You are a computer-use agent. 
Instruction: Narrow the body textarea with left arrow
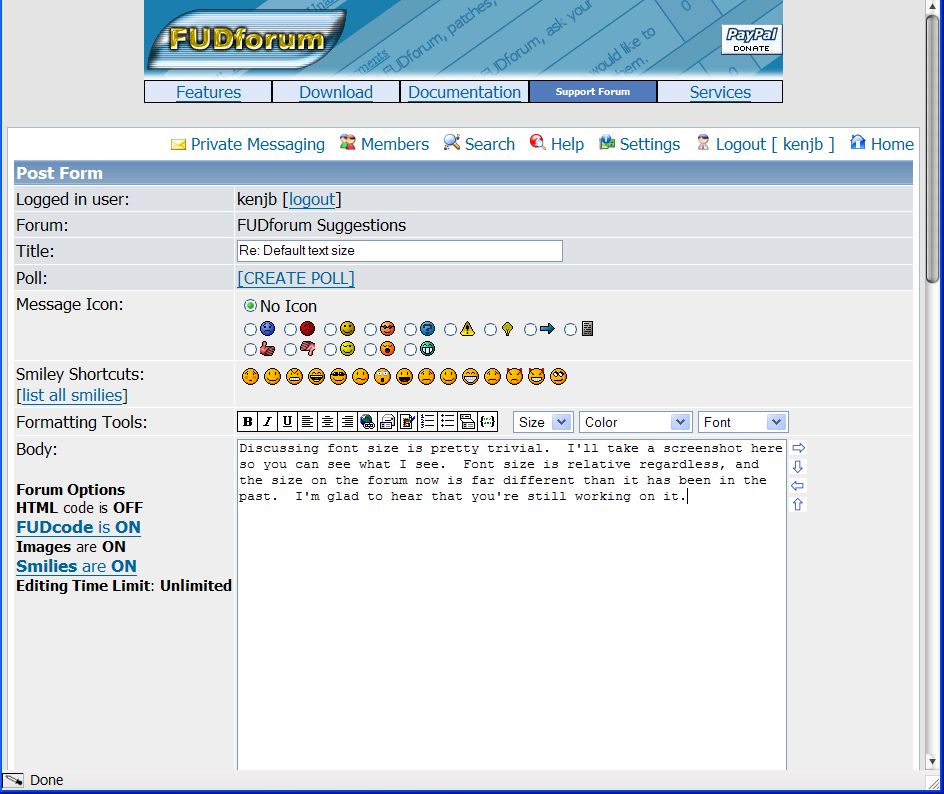[798, 485]
